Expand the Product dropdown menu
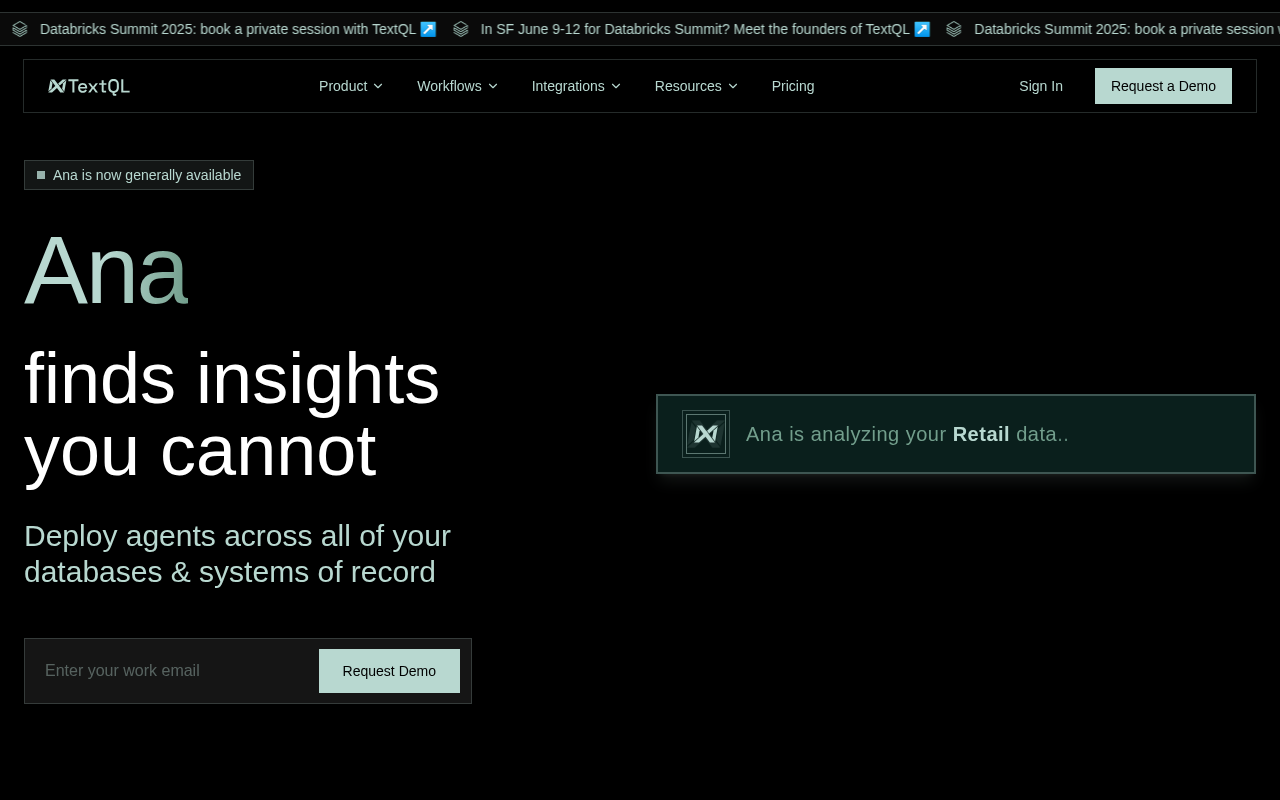This screenshot has height=800, width=1280. pyautogui.click(x=350, y=86)
